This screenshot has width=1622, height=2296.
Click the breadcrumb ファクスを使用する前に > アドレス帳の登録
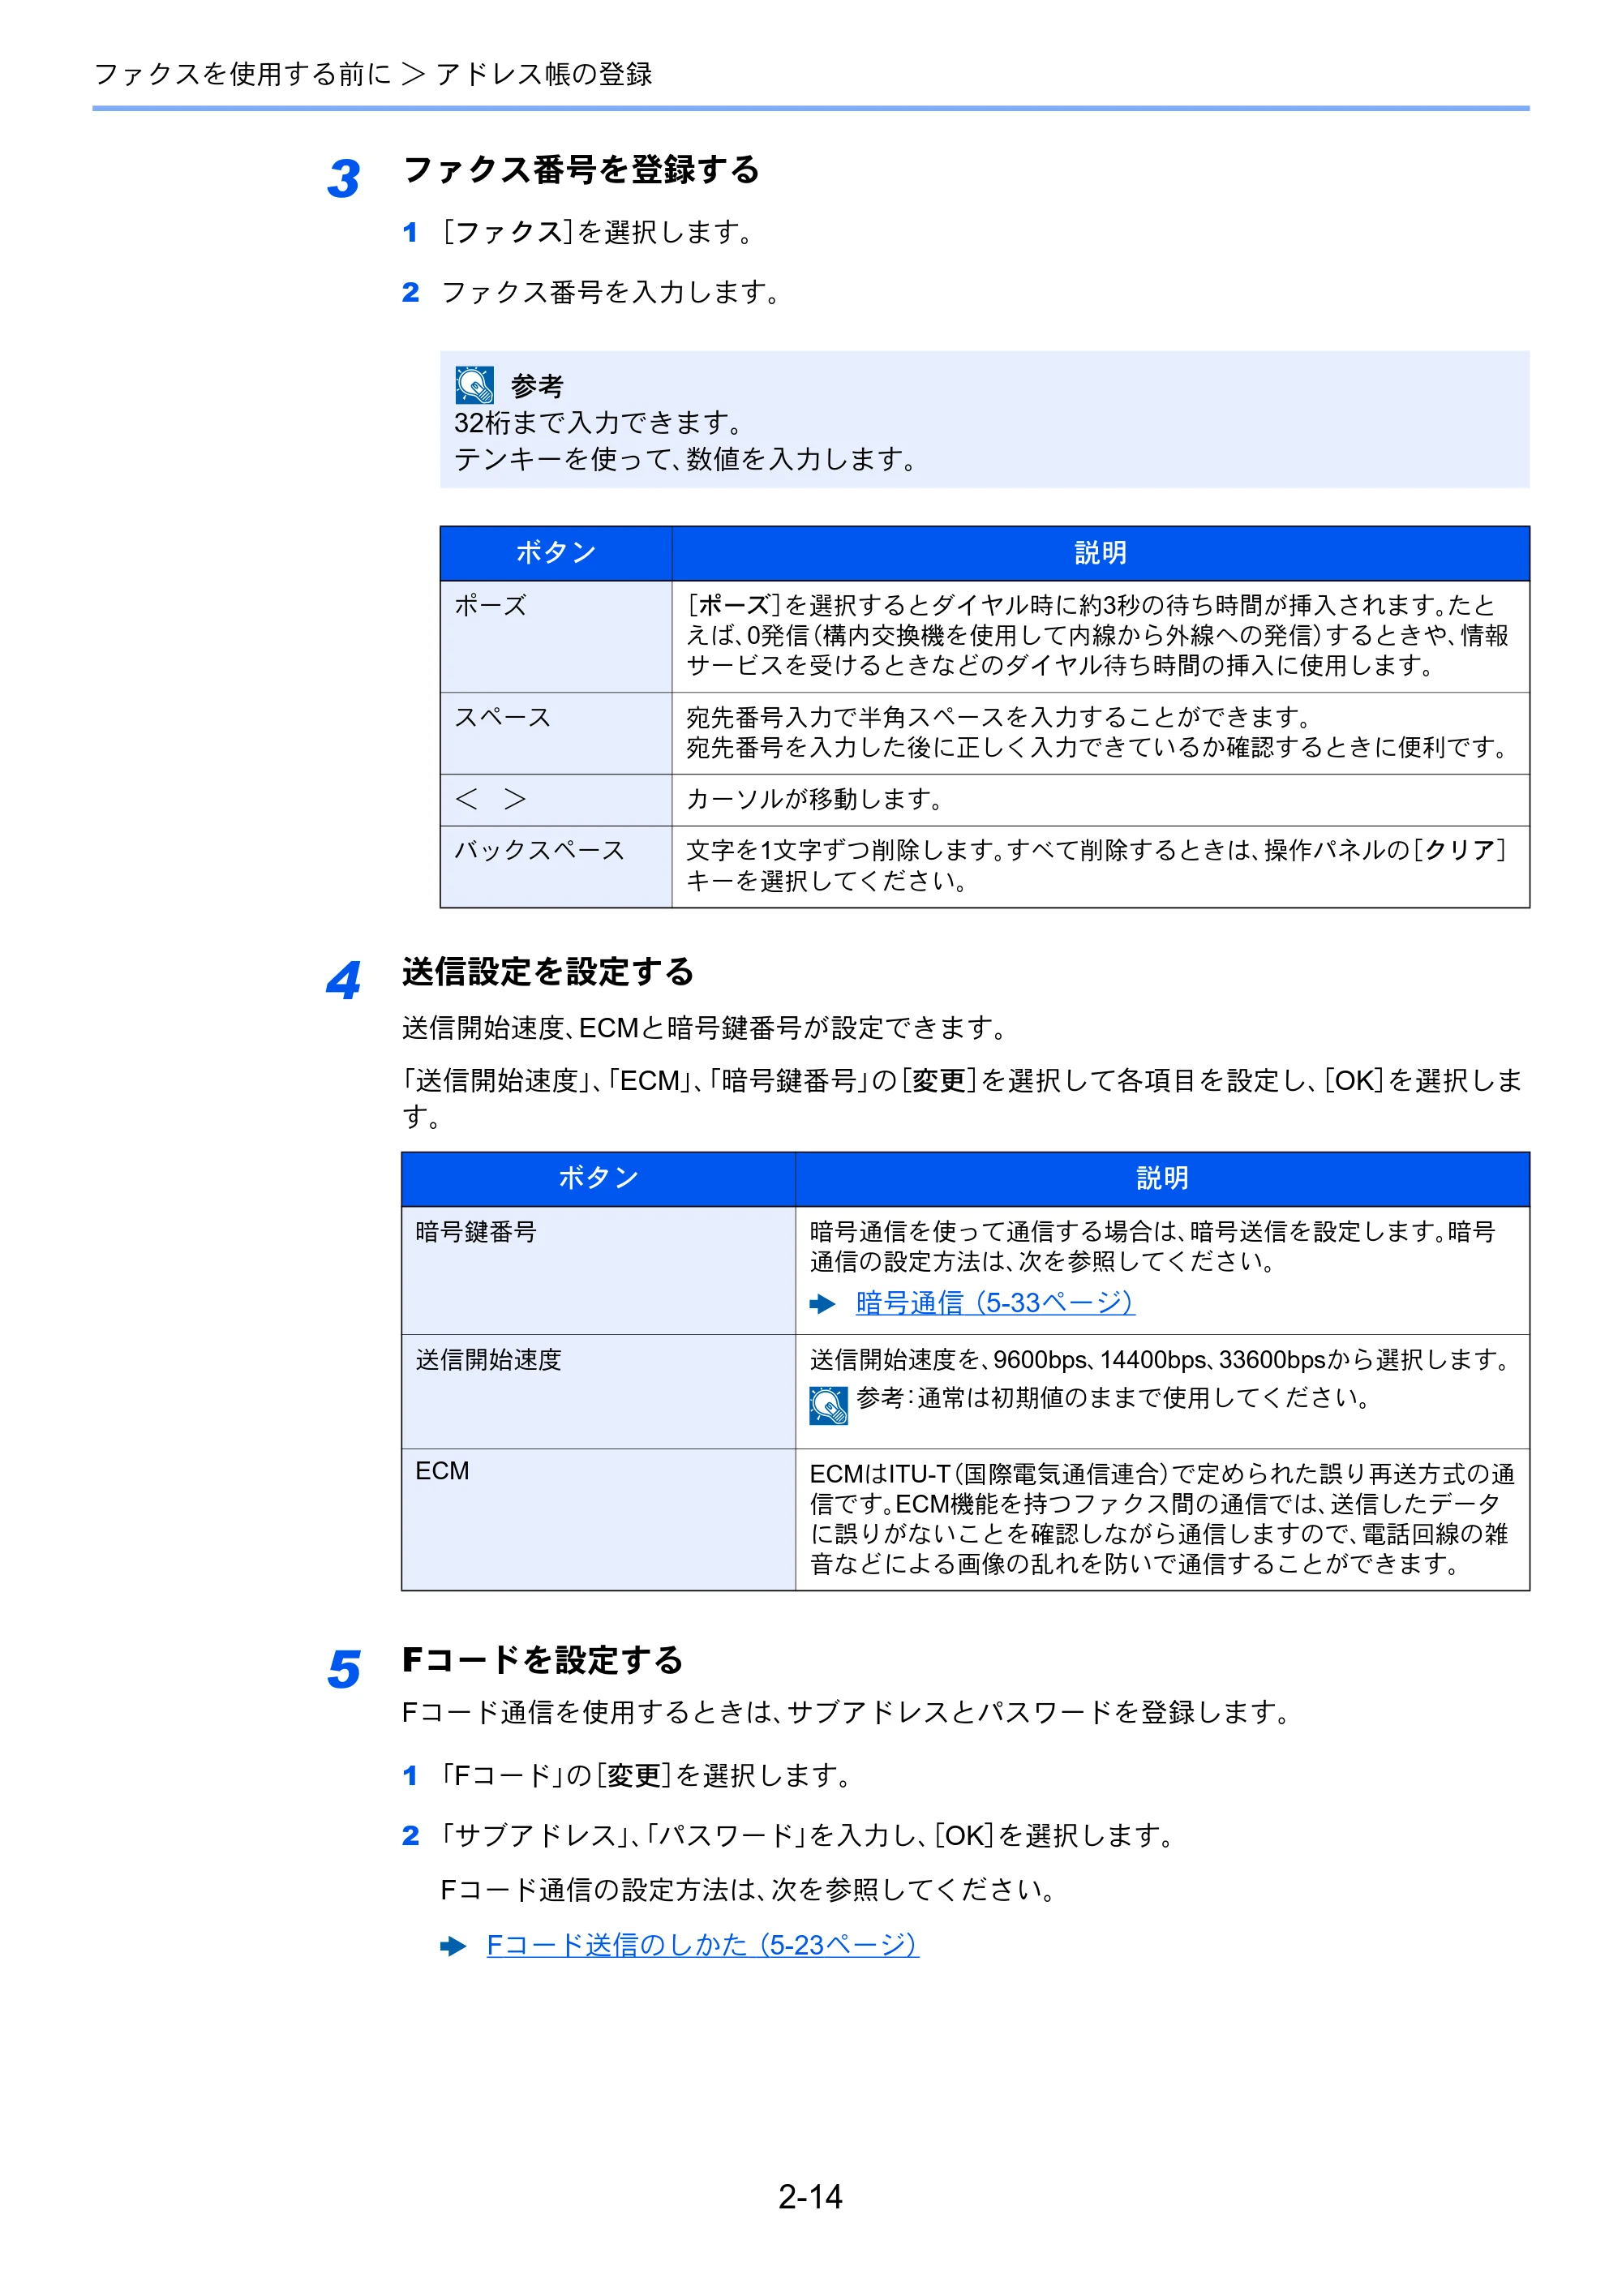[x=372, y=74]
